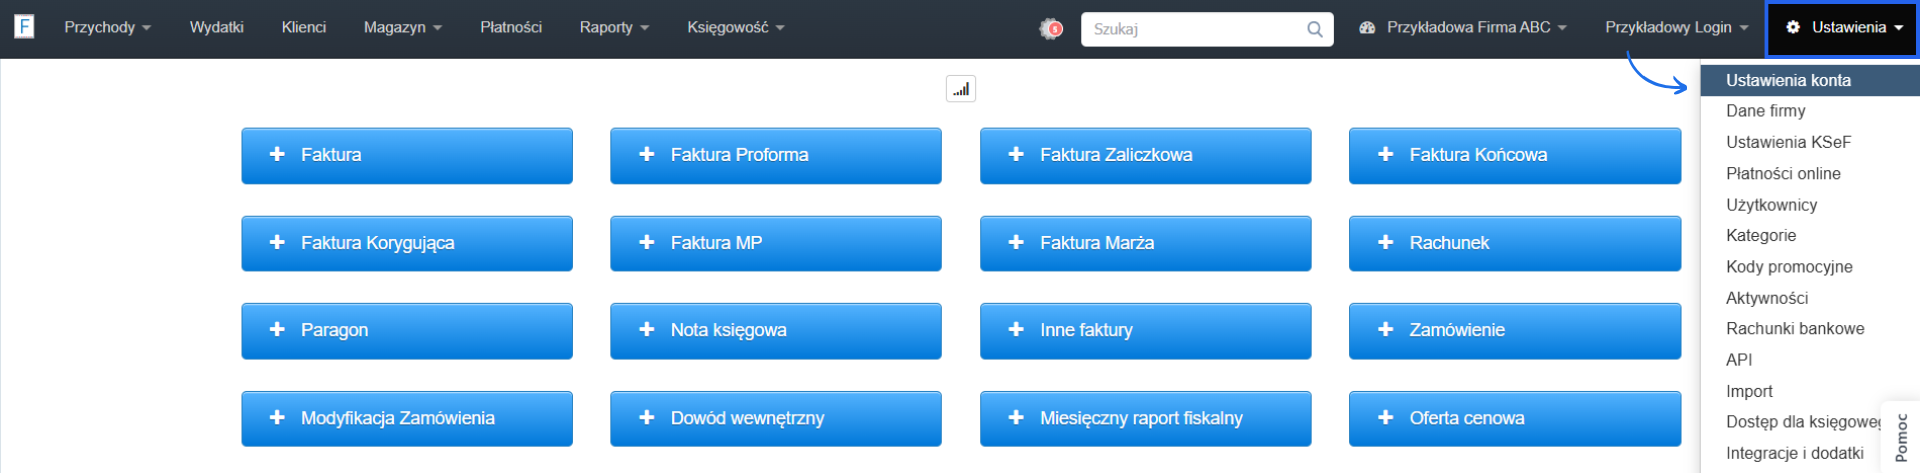Open the Przychody dropdown menu
The height and width of the screenshot is (476, 1920).
click(x=107, y=27)
